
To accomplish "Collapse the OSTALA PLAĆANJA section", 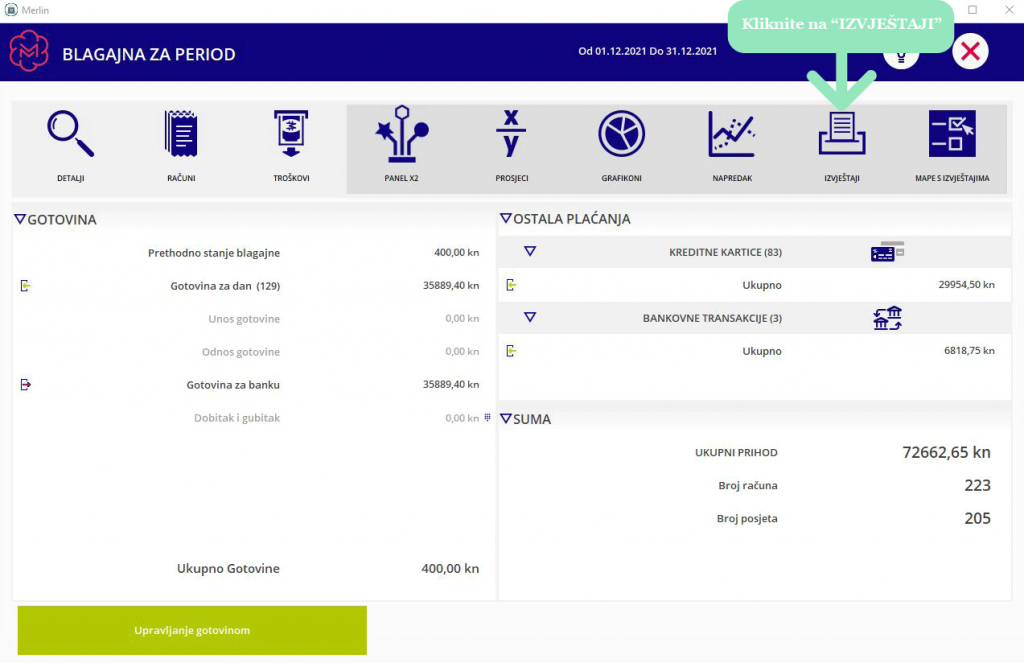I will click(x=505, y=218).
